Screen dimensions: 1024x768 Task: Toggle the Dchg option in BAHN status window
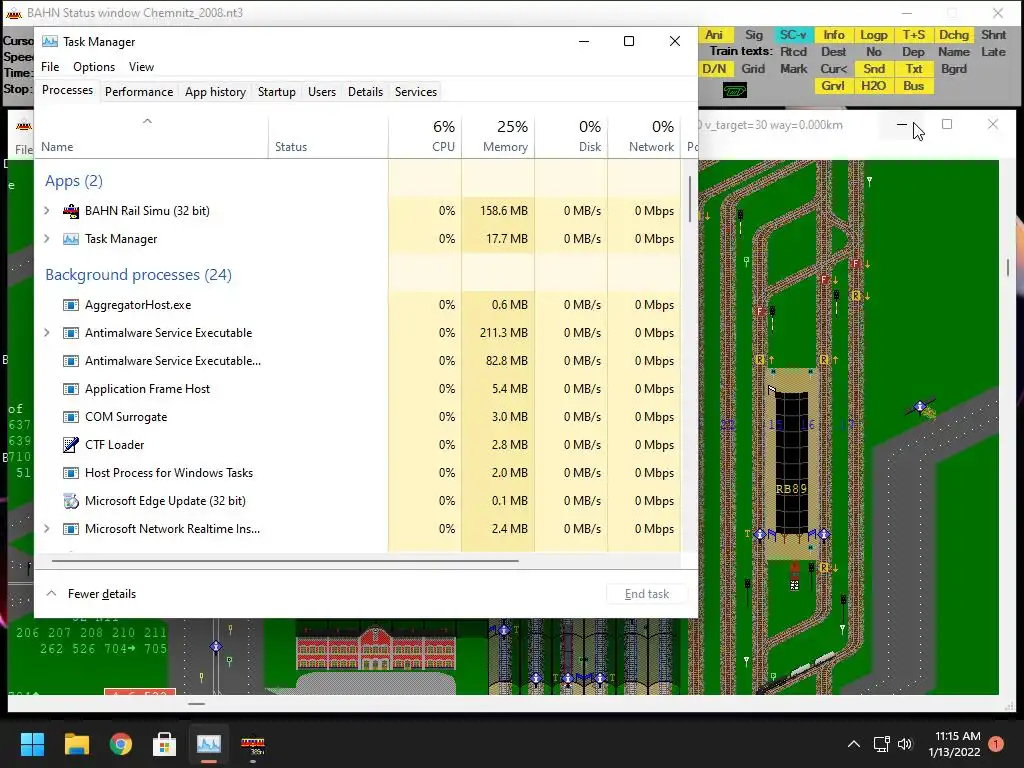pyautogui.click(x=953, y=35)
